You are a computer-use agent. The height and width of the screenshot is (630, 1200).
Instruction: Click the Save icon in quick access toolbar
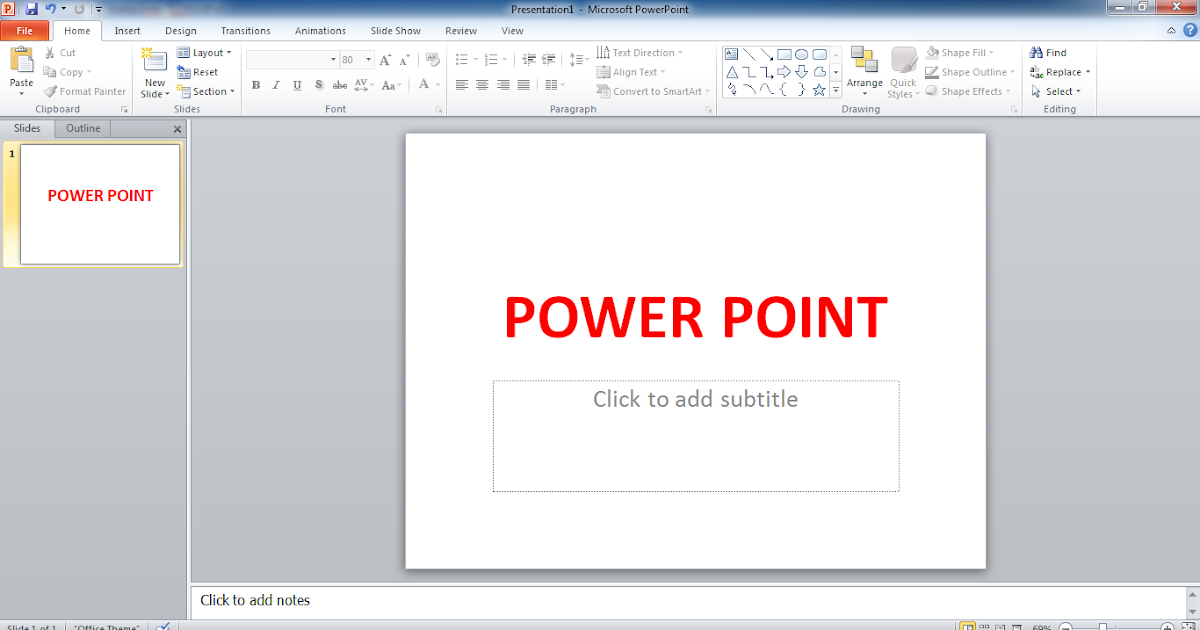point(31,8)
